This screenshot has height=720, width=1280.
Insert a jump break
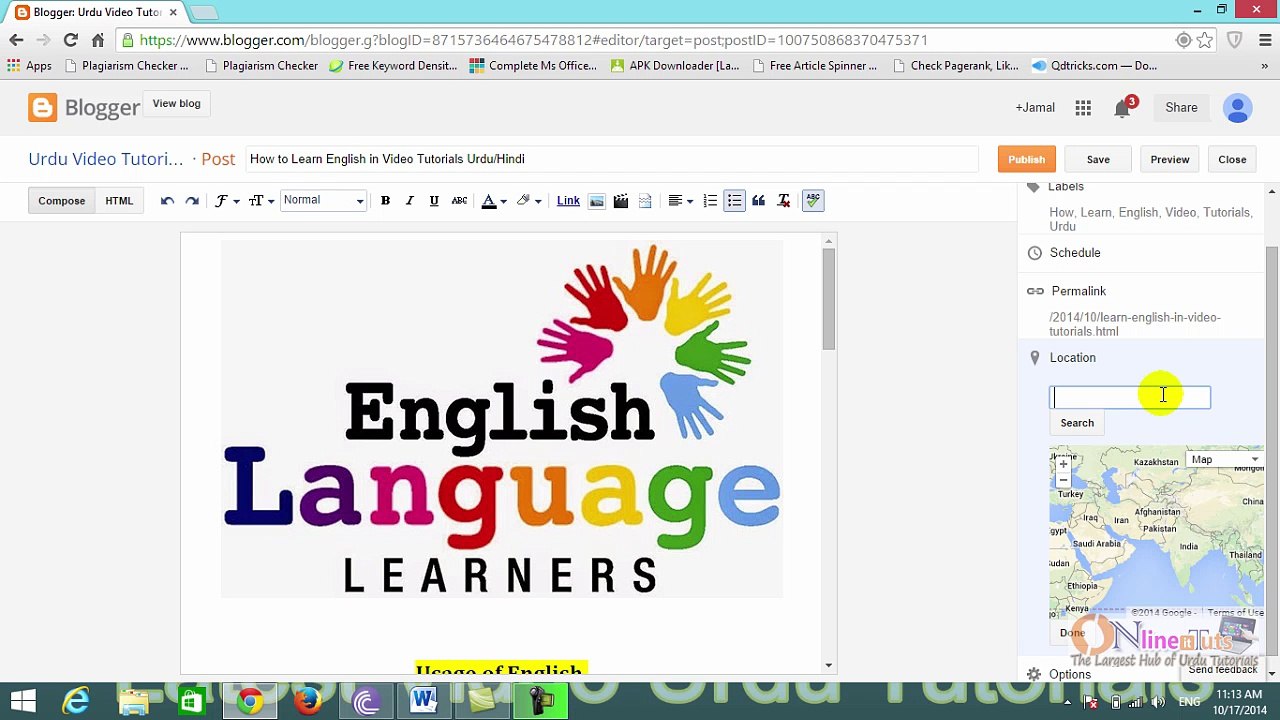click(645, 201)
